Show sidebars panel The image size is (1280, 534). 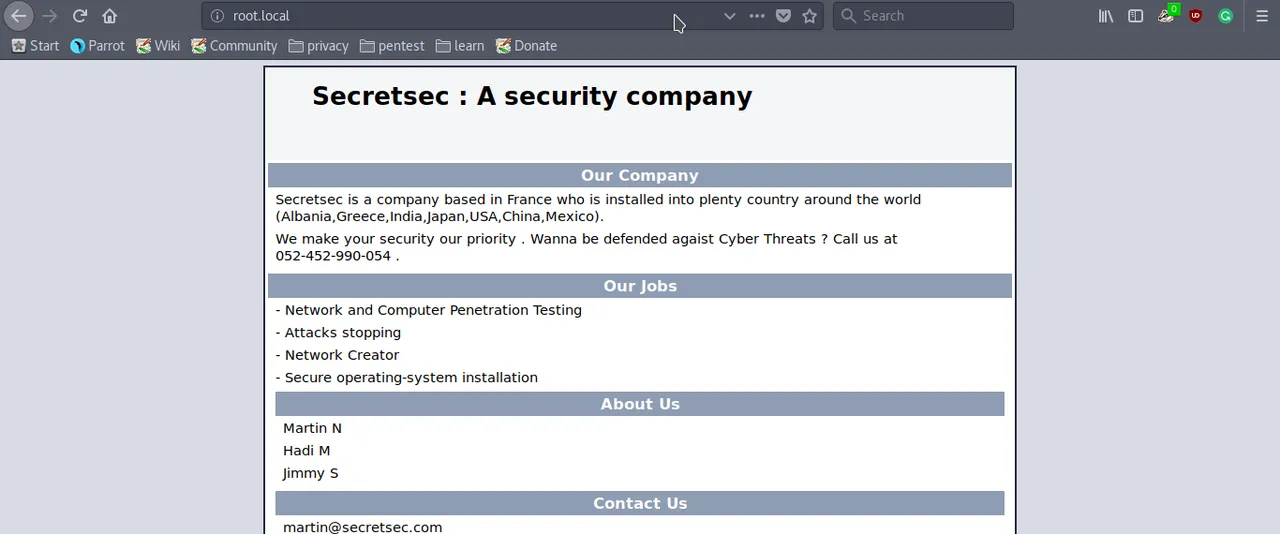coord(1136,16)
